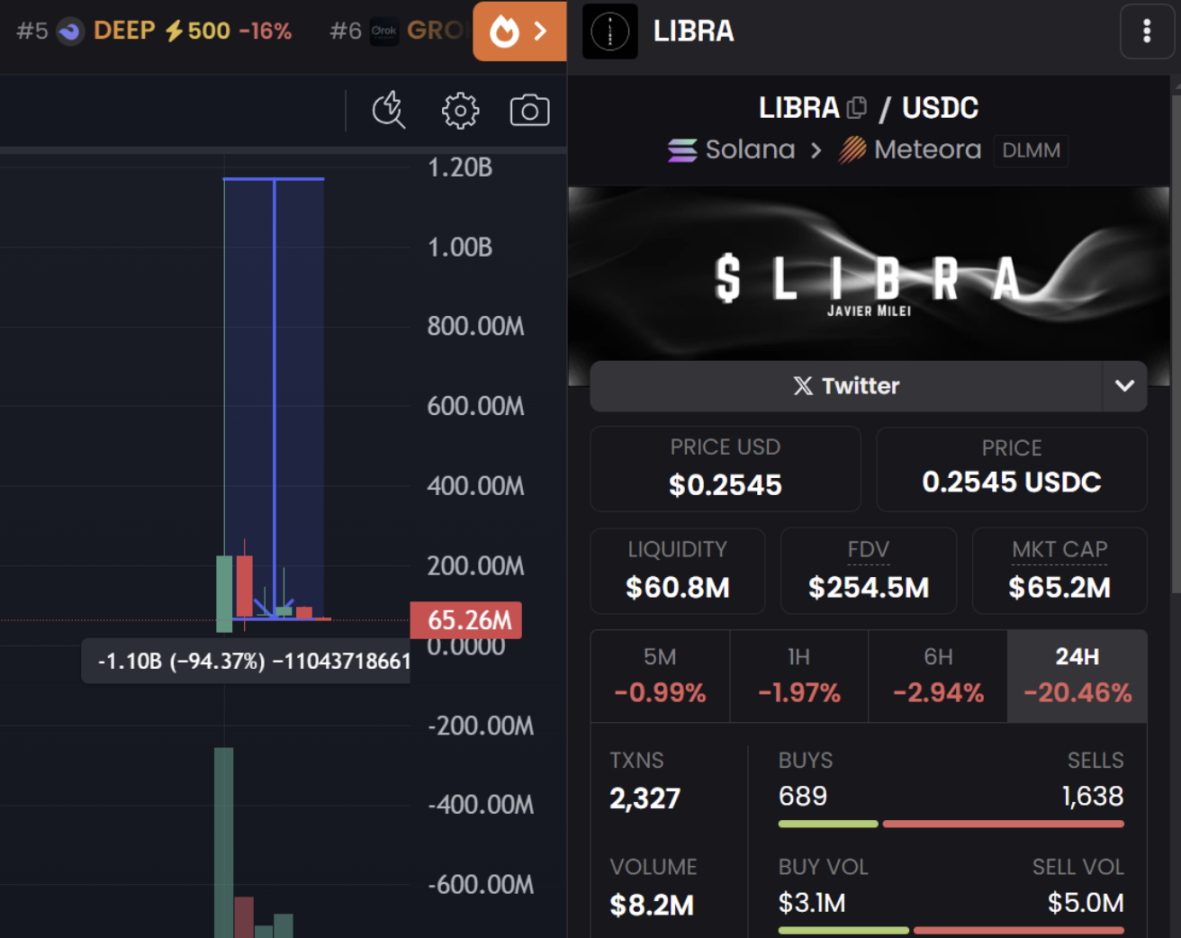The height and width of the screenshot is (938, 1181).
Task: Select the 6H timeframe tab
Action: point(938,676)
